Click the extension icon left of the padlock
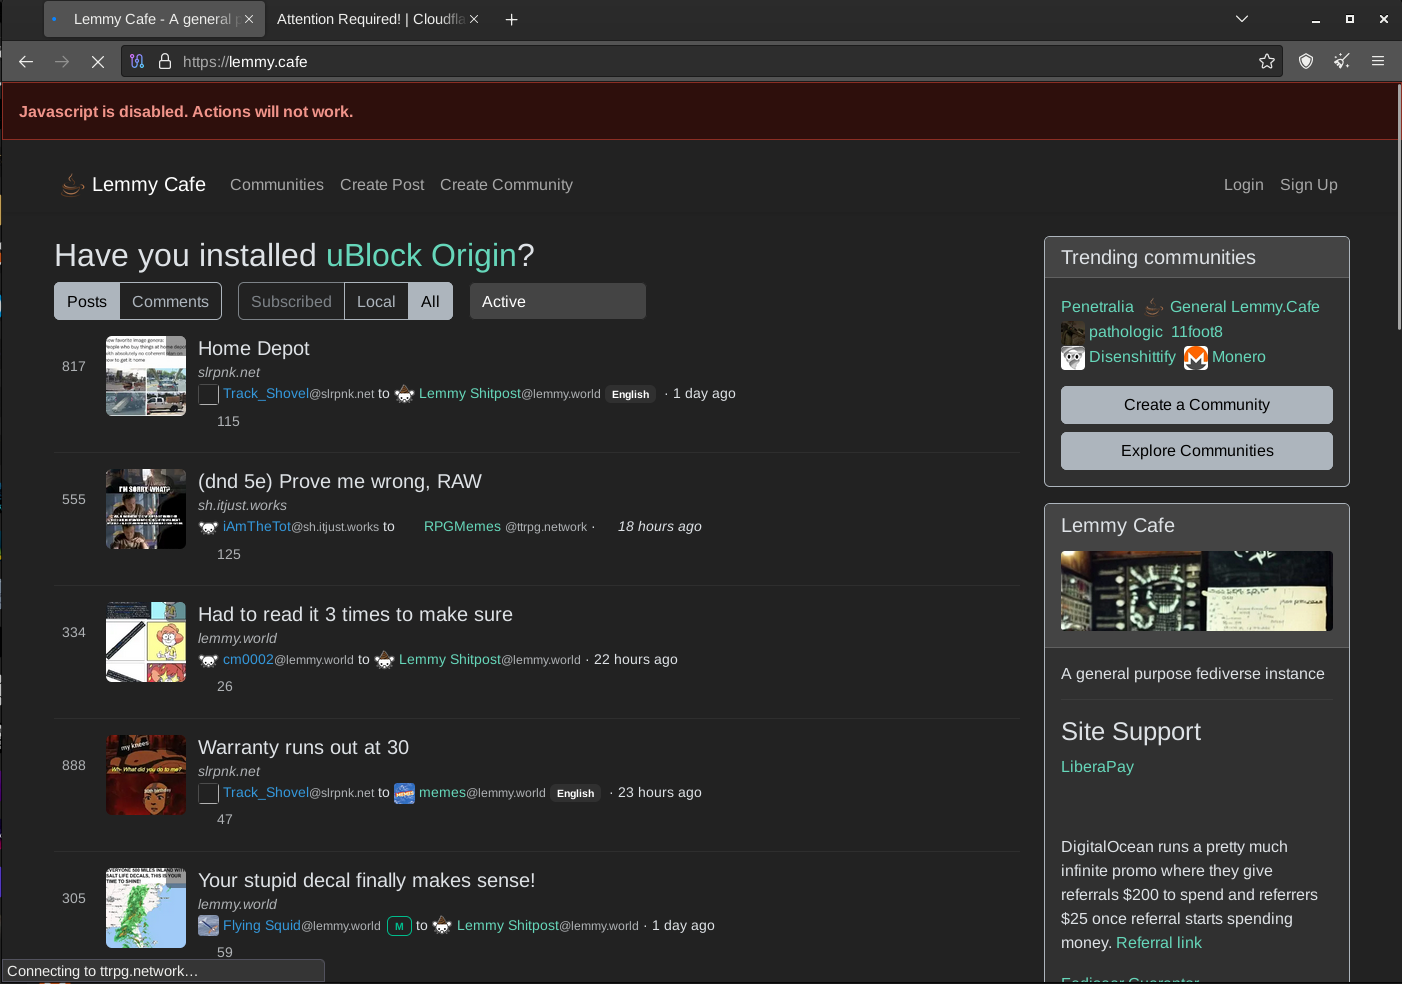Viewport: 1402px width, 984px height. (138, 61)
